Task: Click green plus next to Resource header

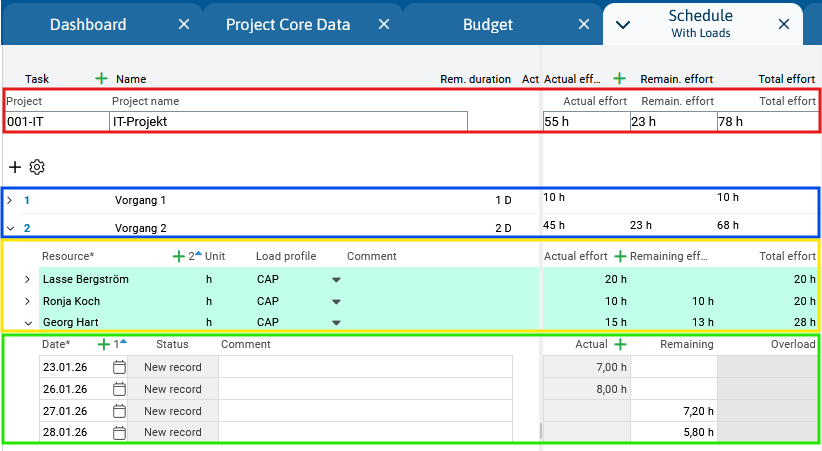Action: (179, 256)
